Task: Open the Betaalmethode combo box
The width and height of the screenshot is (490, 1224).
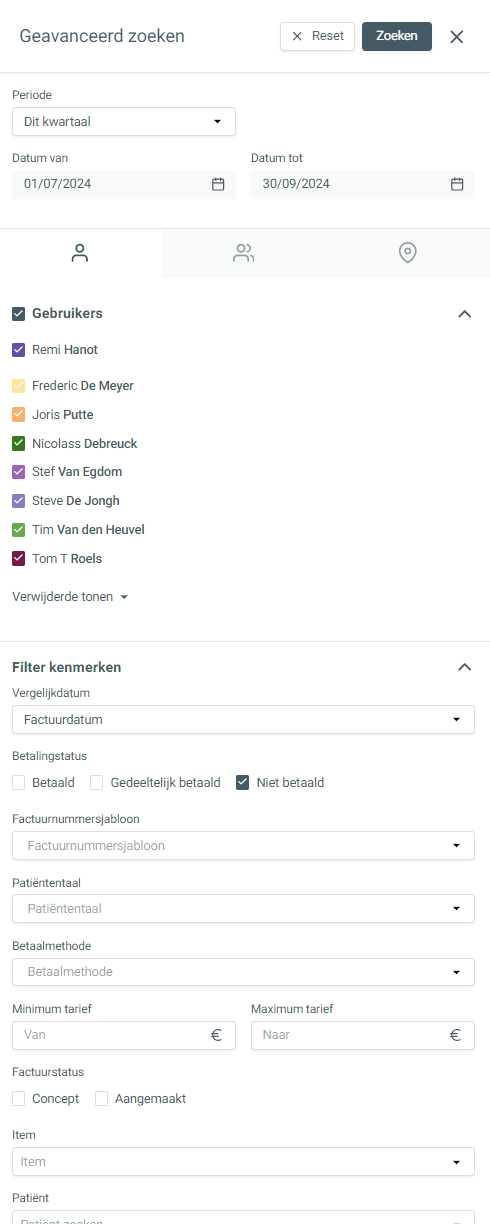Action: (x=243, y=972)
